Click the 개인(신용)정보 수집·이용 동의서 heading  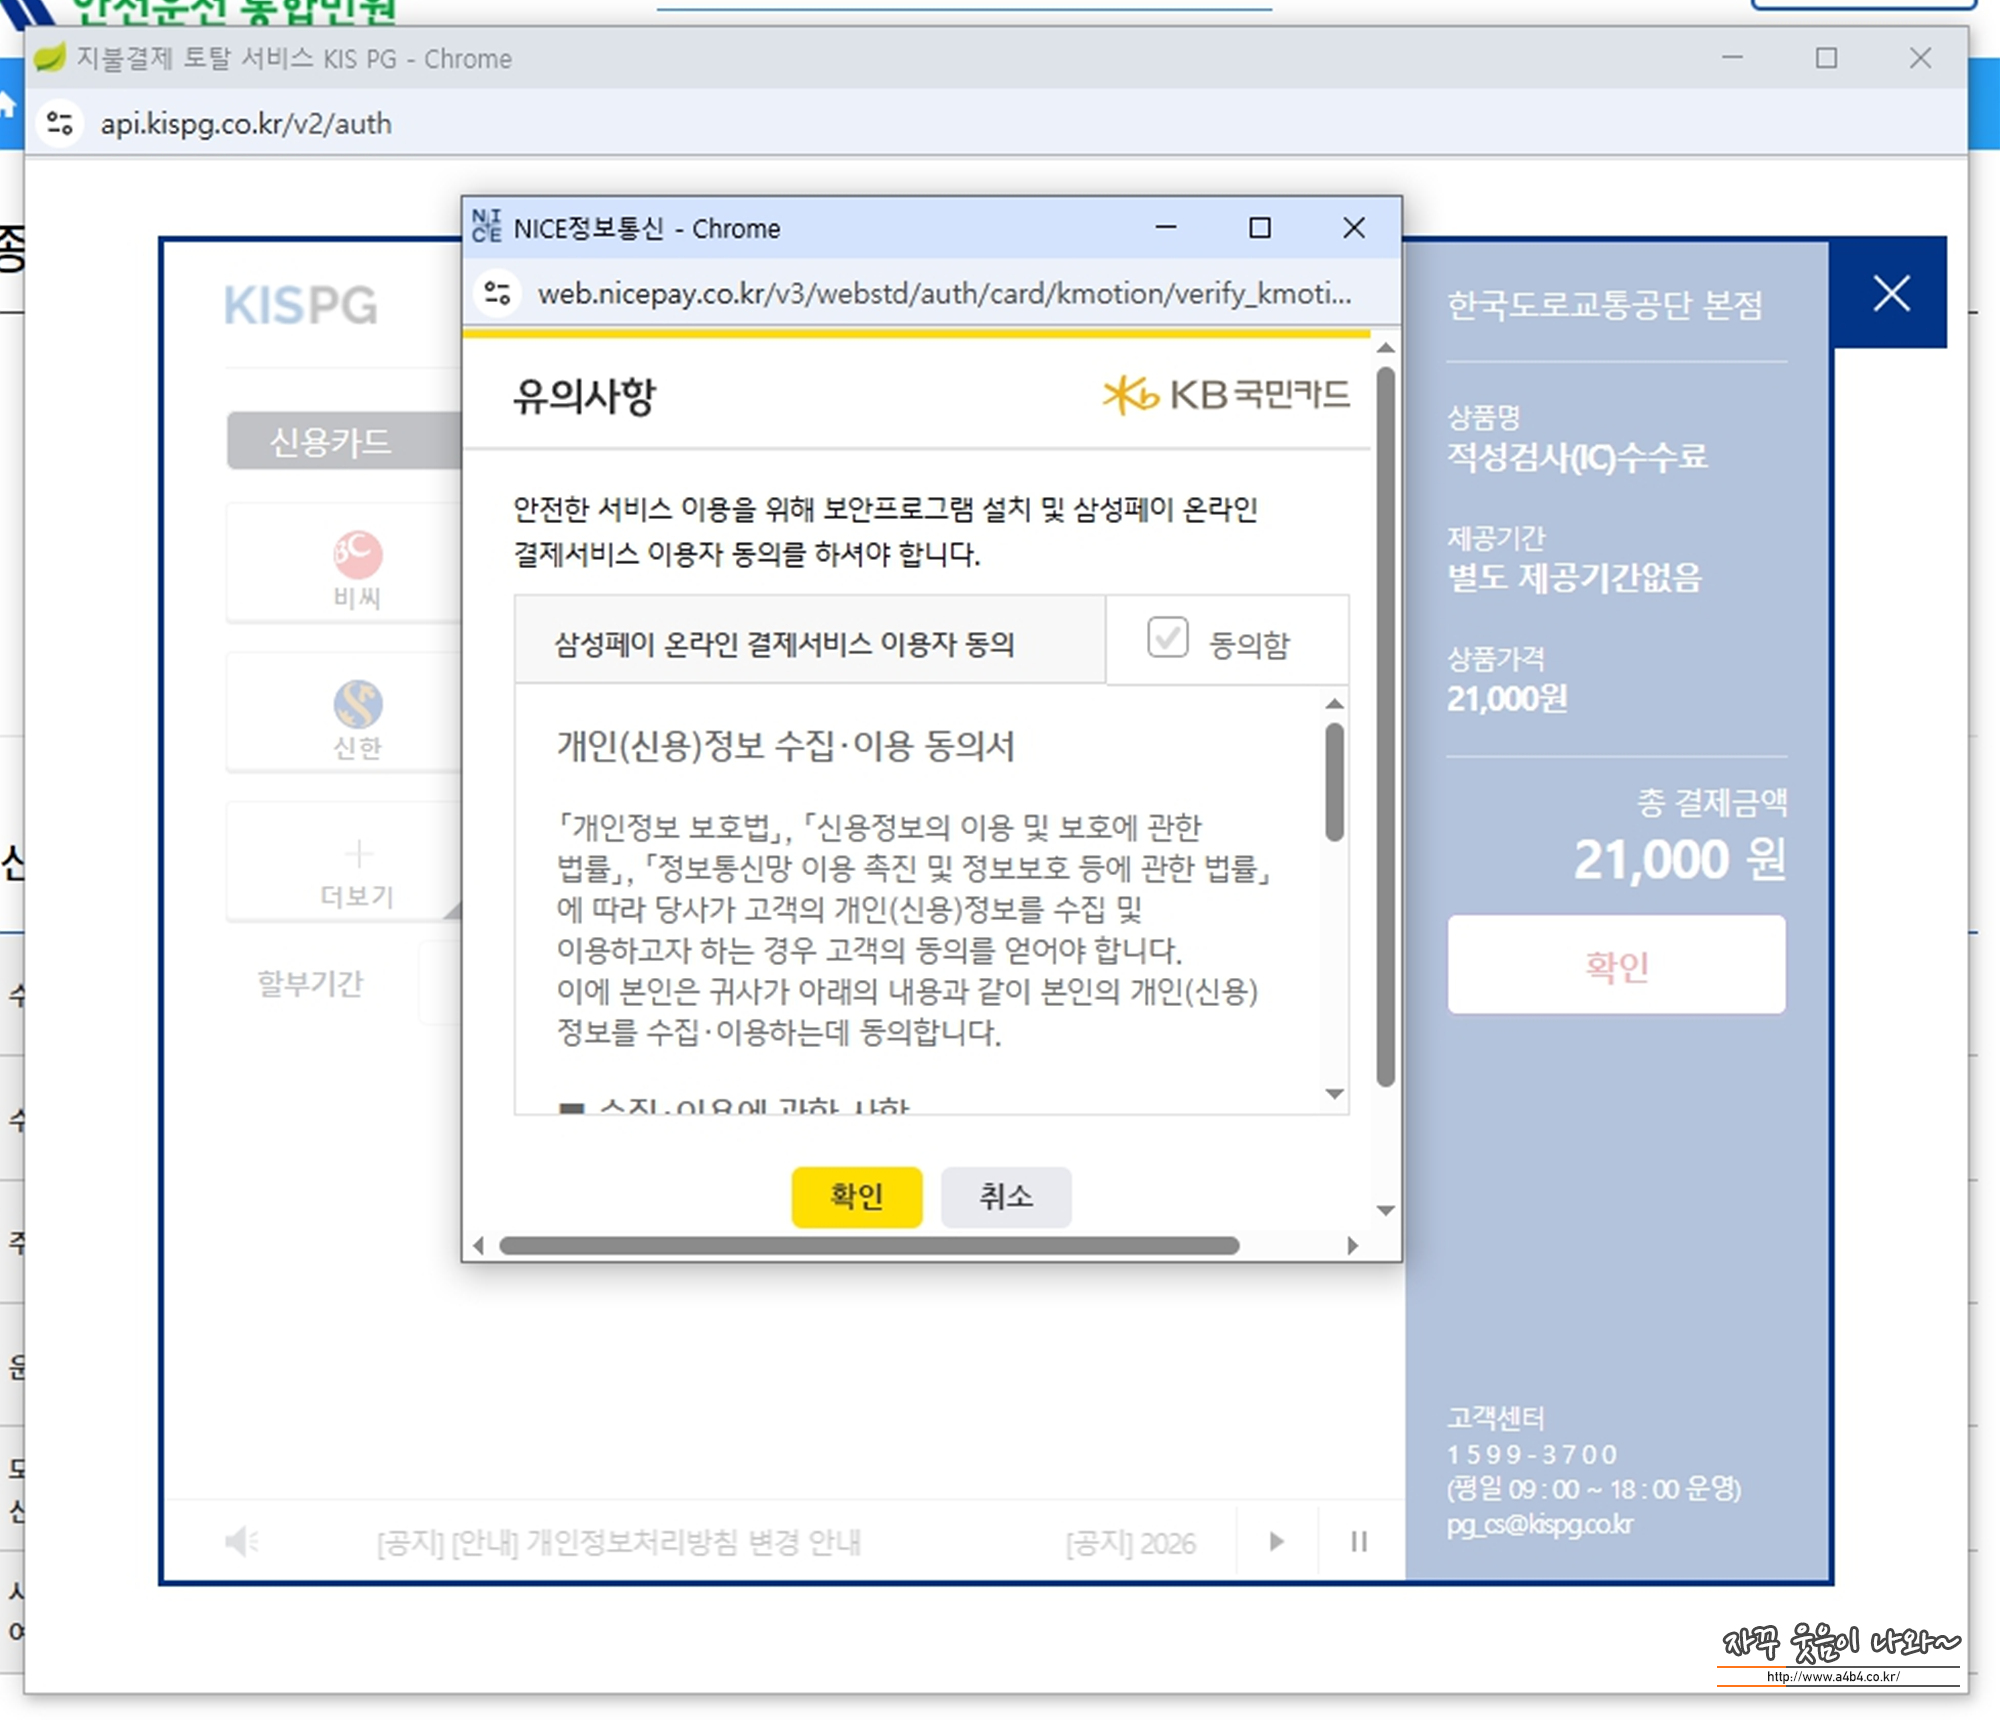point(786,745)
